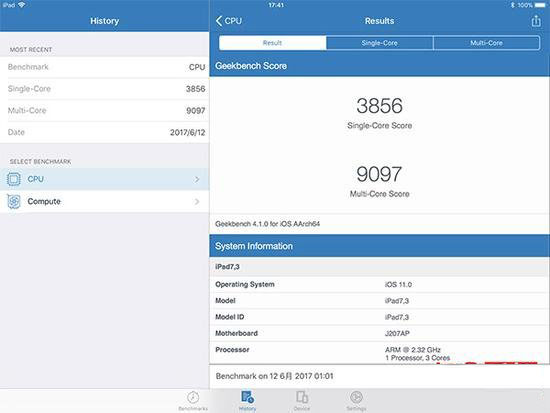
Task: Tap the Bluetooth icon in status bar
Action: point(512,5)
